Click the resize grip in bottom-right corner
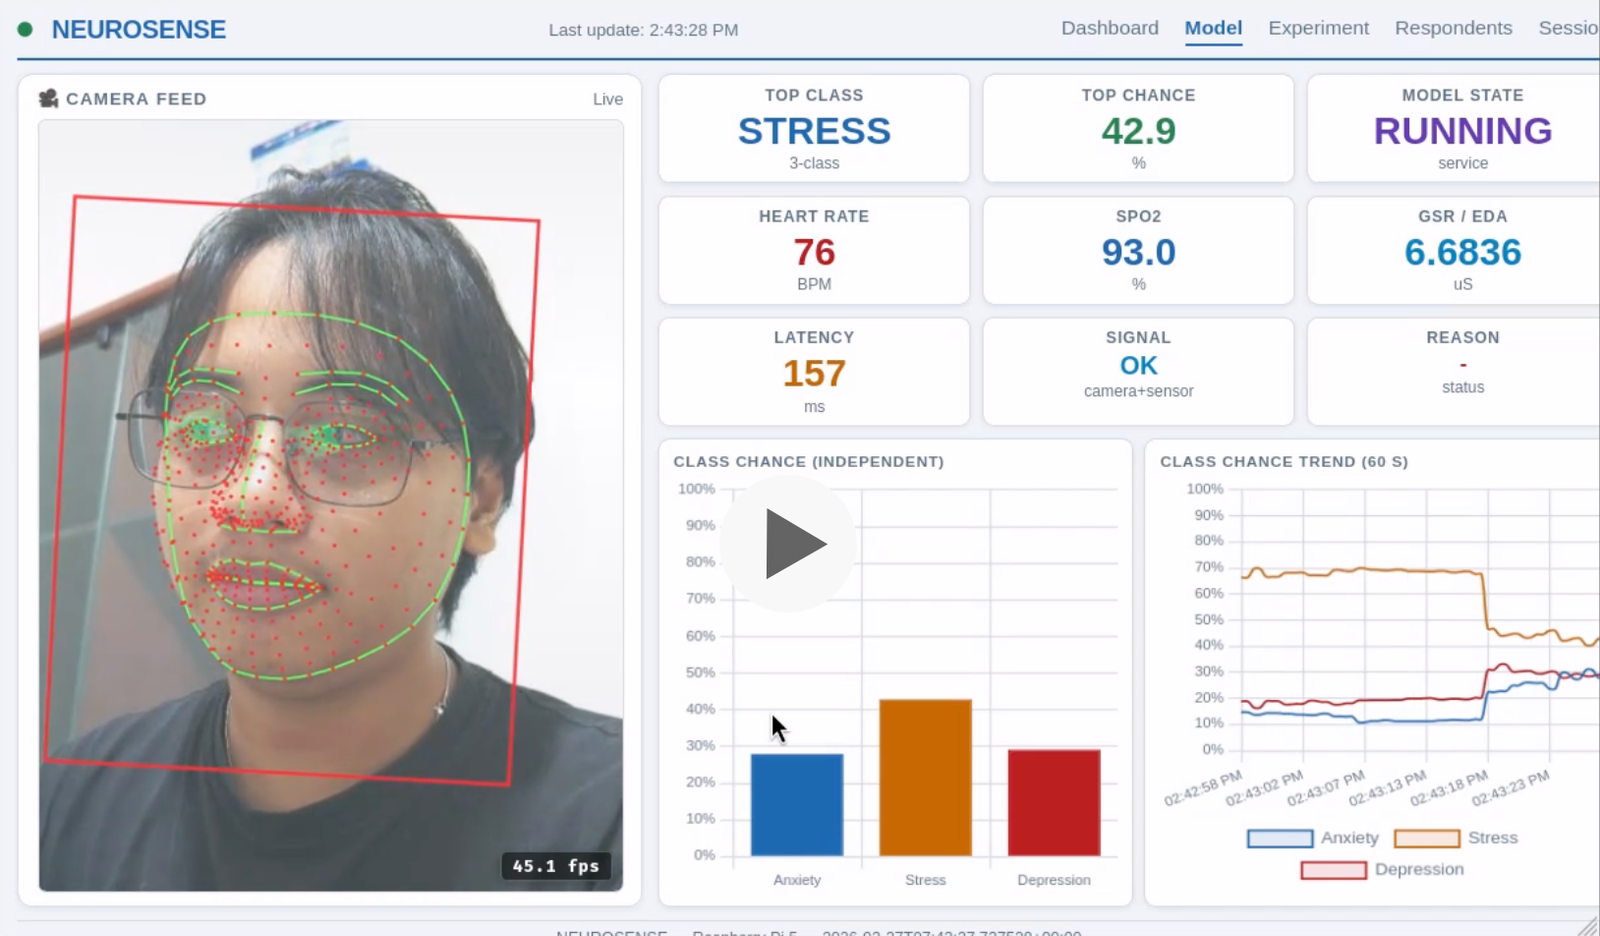1600x936 pixels. coord(1587,925)
